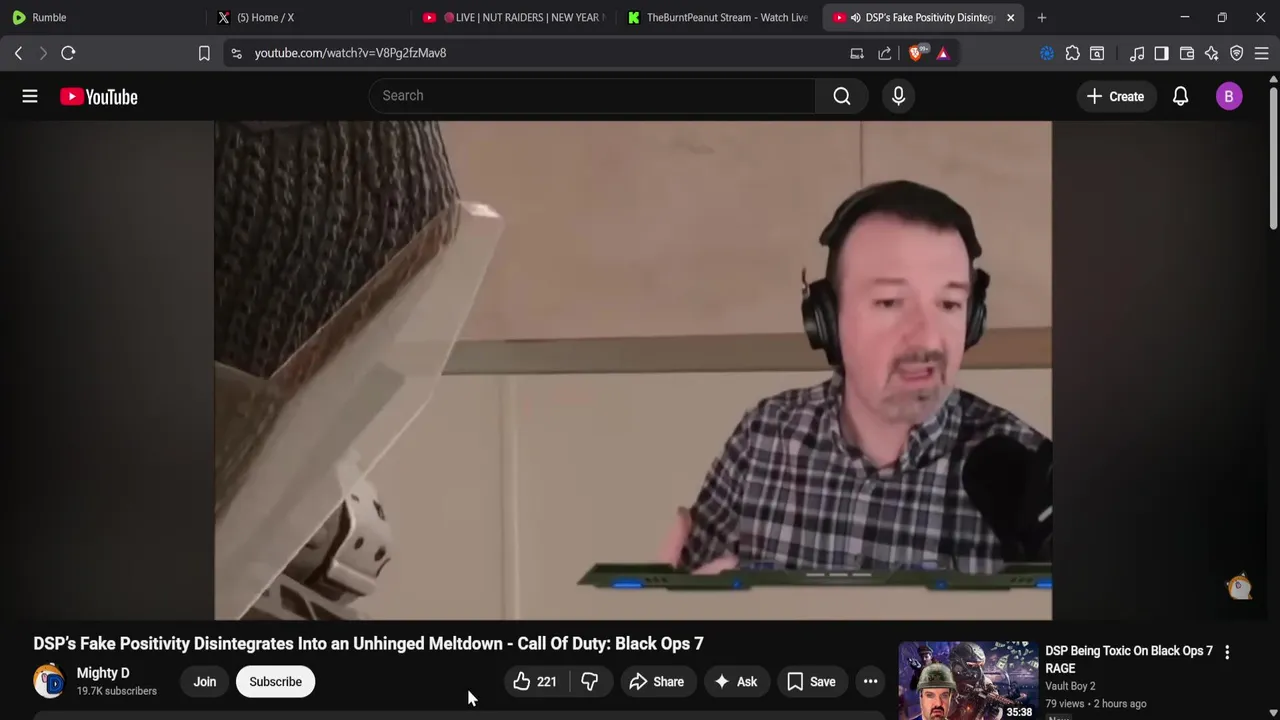Click the Brave Rewards triangle icon
The width and height of the screenshot is (1280, 720).
click(x=943, y=53)
